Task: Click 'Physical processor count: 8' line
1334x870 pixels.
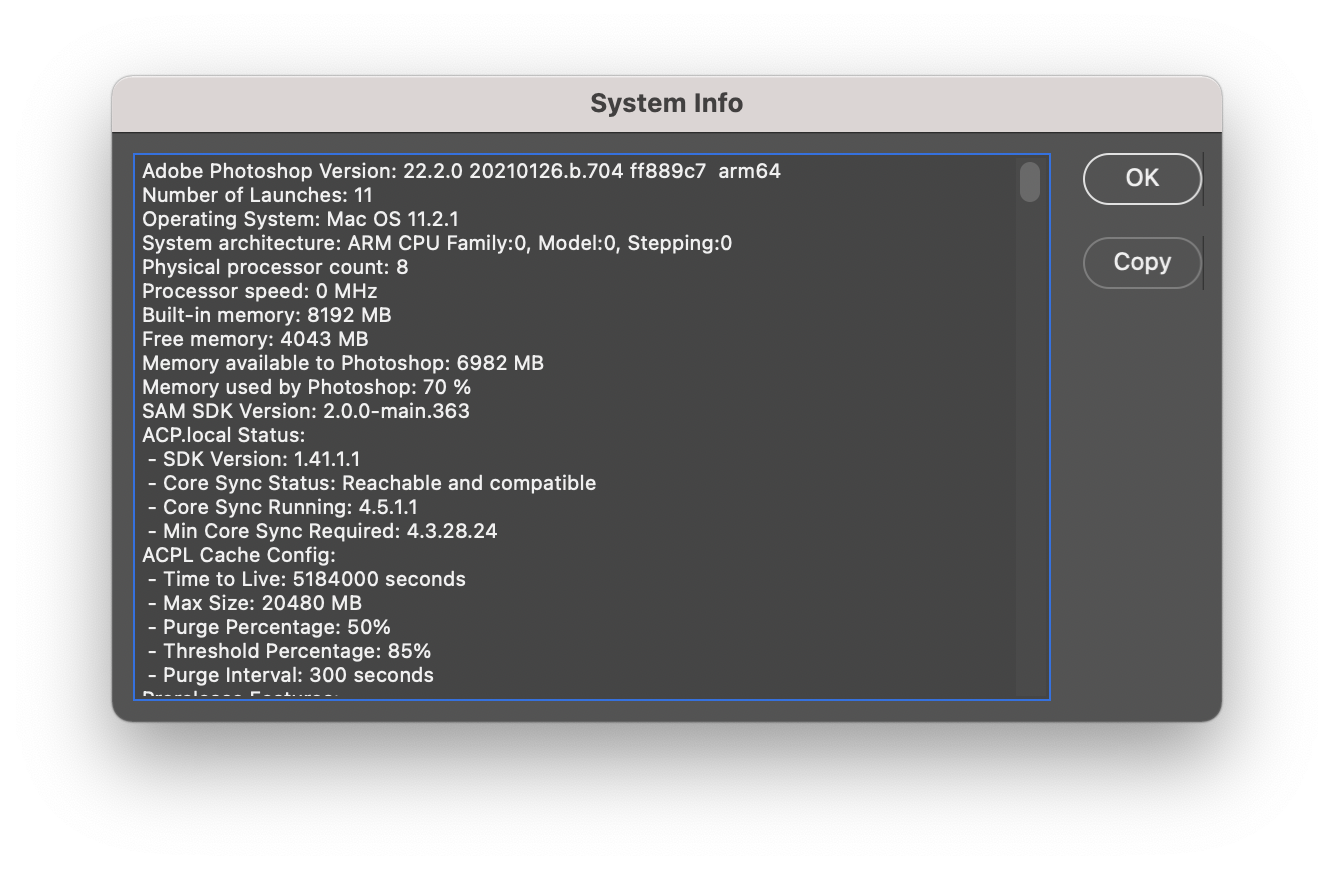Action: point(275,267)
